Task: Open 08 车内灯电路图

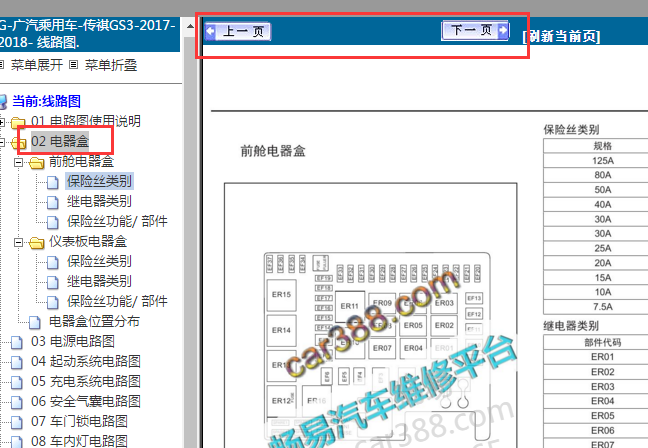Action: click(x=79, y=441)
